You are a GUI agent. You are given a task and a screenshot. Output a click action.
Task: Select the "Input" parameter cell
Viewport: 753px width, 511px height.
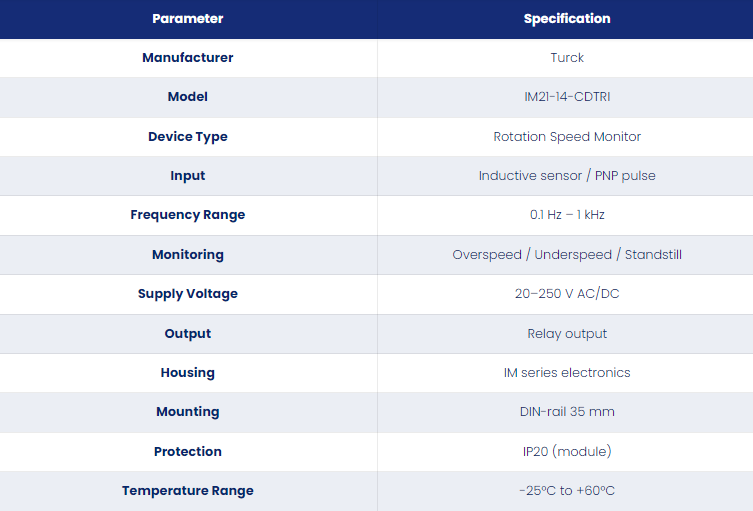[188, 176]
